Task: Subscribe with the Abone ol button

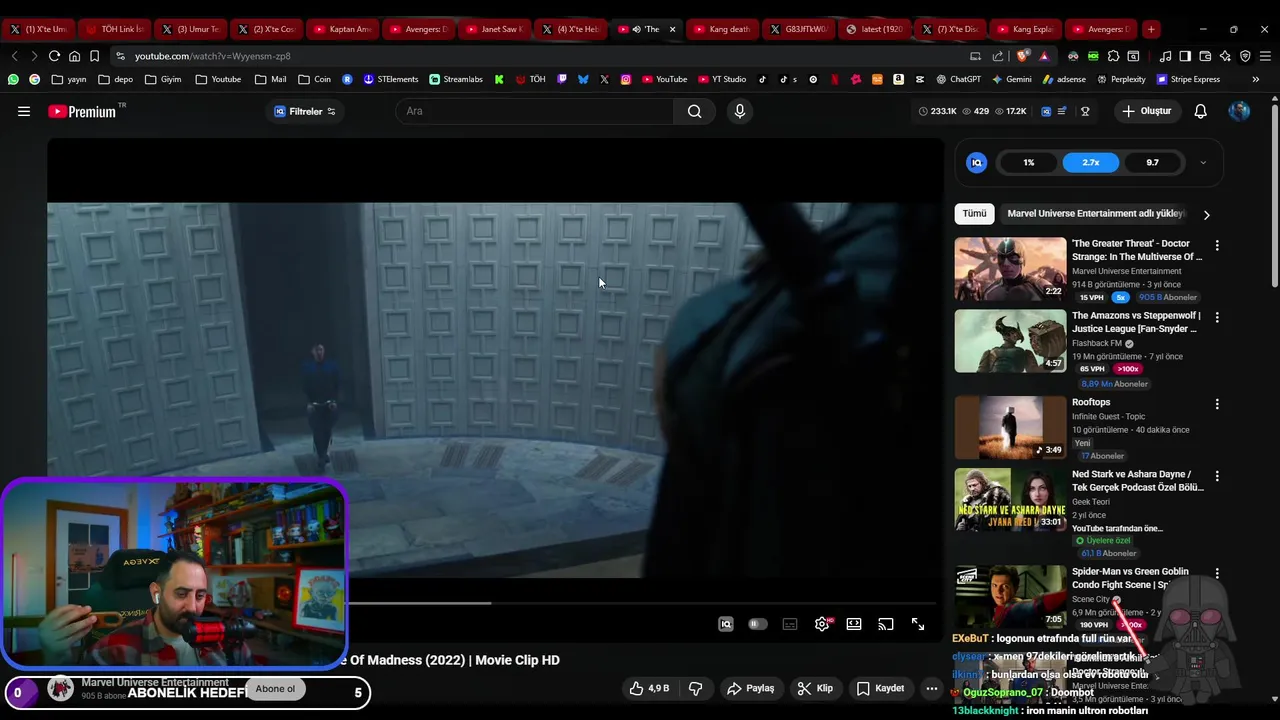Action: 275,689
